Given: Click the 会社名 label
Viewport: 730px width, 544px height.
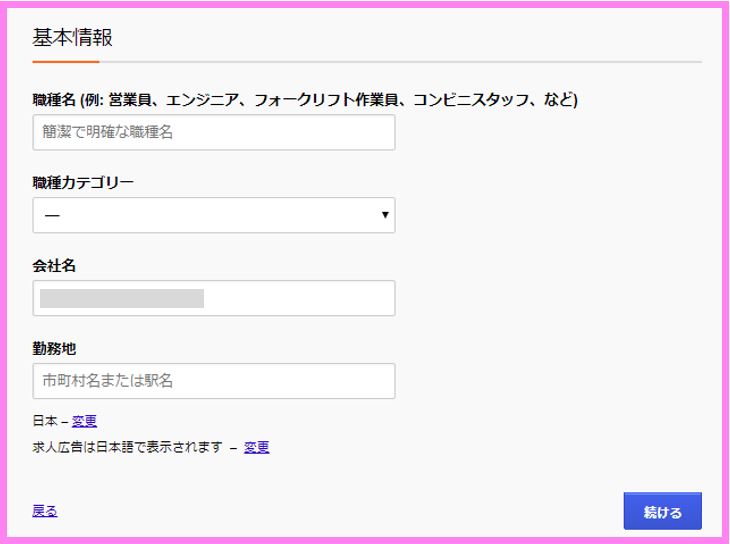Looking at the screenshot, I should (54, 265).
